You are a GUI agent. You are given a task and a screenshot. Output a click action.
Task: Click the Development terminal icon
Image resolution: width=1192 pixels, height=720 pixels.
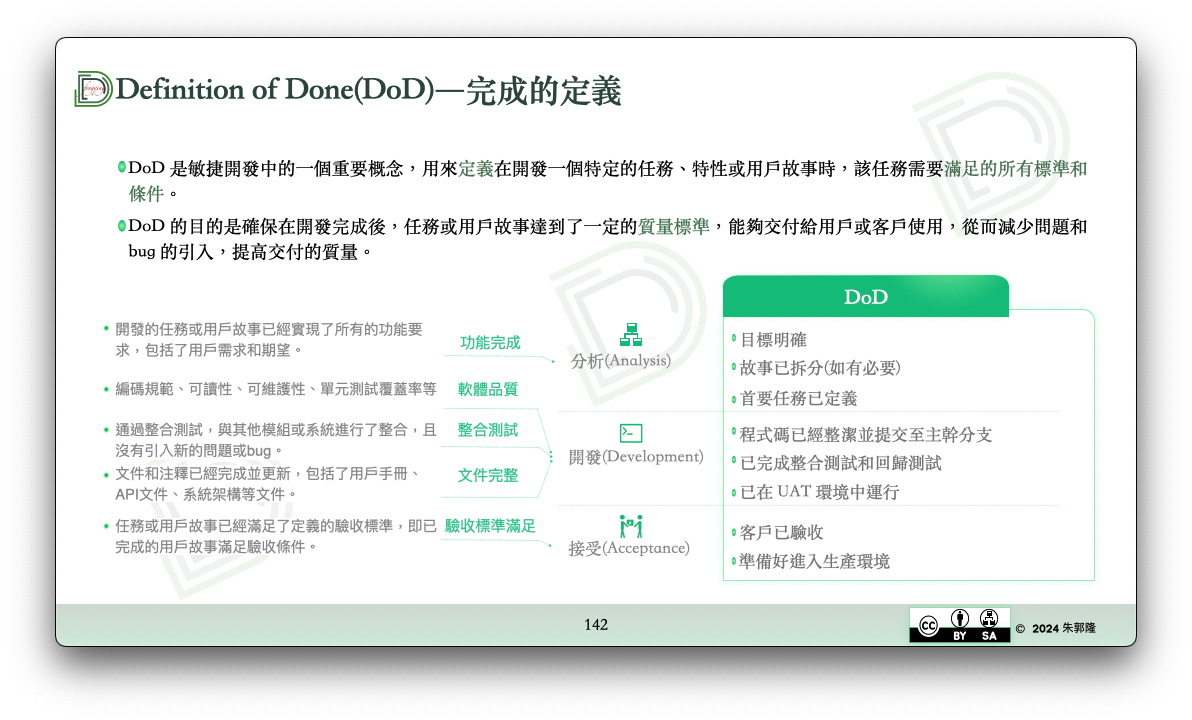pos(630,433)
